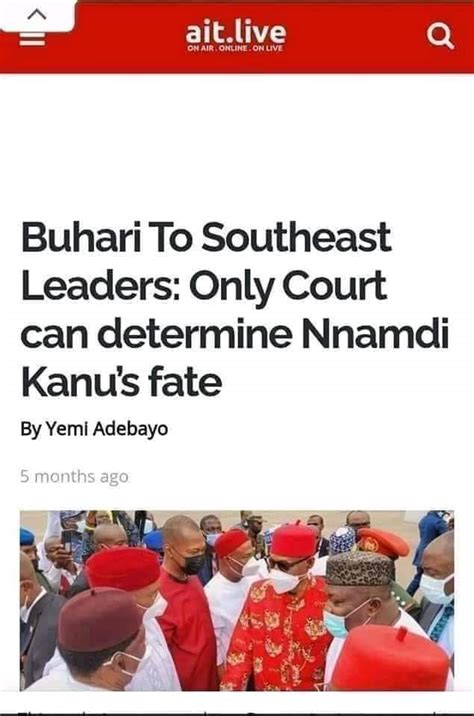Viewport: 474px width, 716px height.
Task: Open the search magnifier icon
Action: tap(440, 36)
